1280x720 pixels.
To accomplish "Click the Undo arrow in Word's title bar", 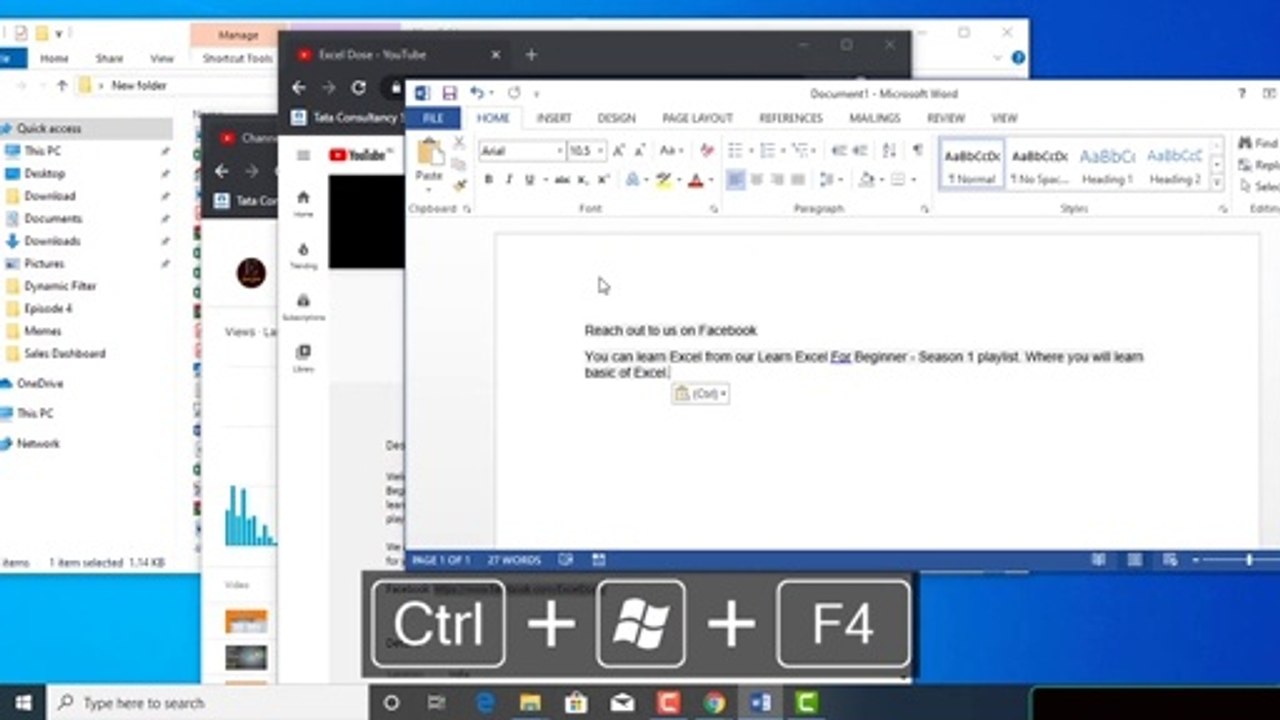I will (477, 93).
